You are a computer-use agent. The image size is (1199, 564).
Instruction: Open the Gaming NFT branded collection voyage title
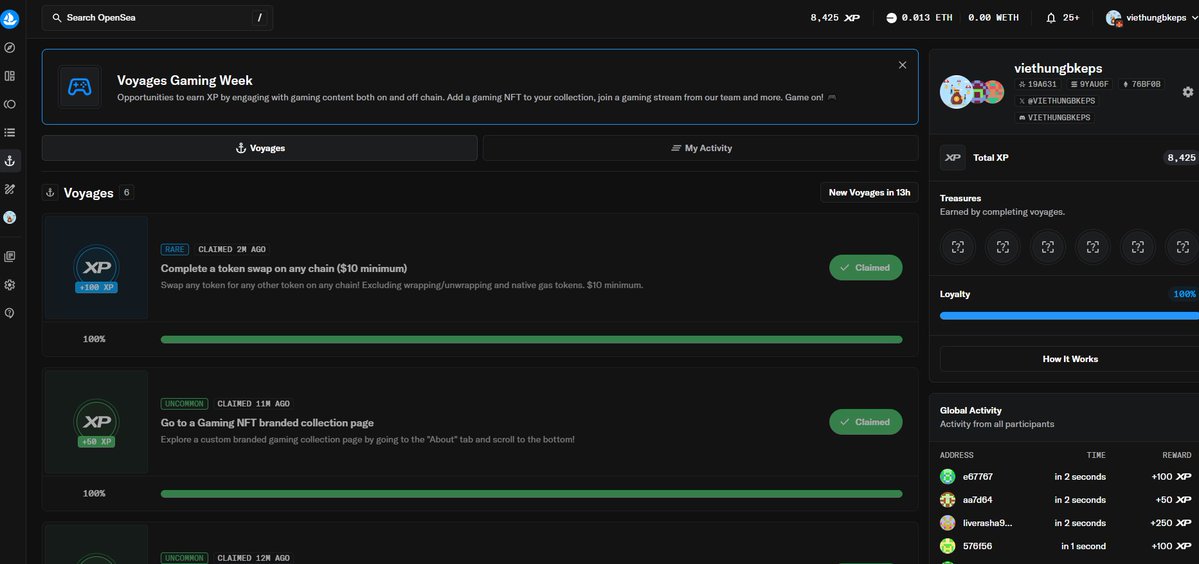click(x=267, y=423)
